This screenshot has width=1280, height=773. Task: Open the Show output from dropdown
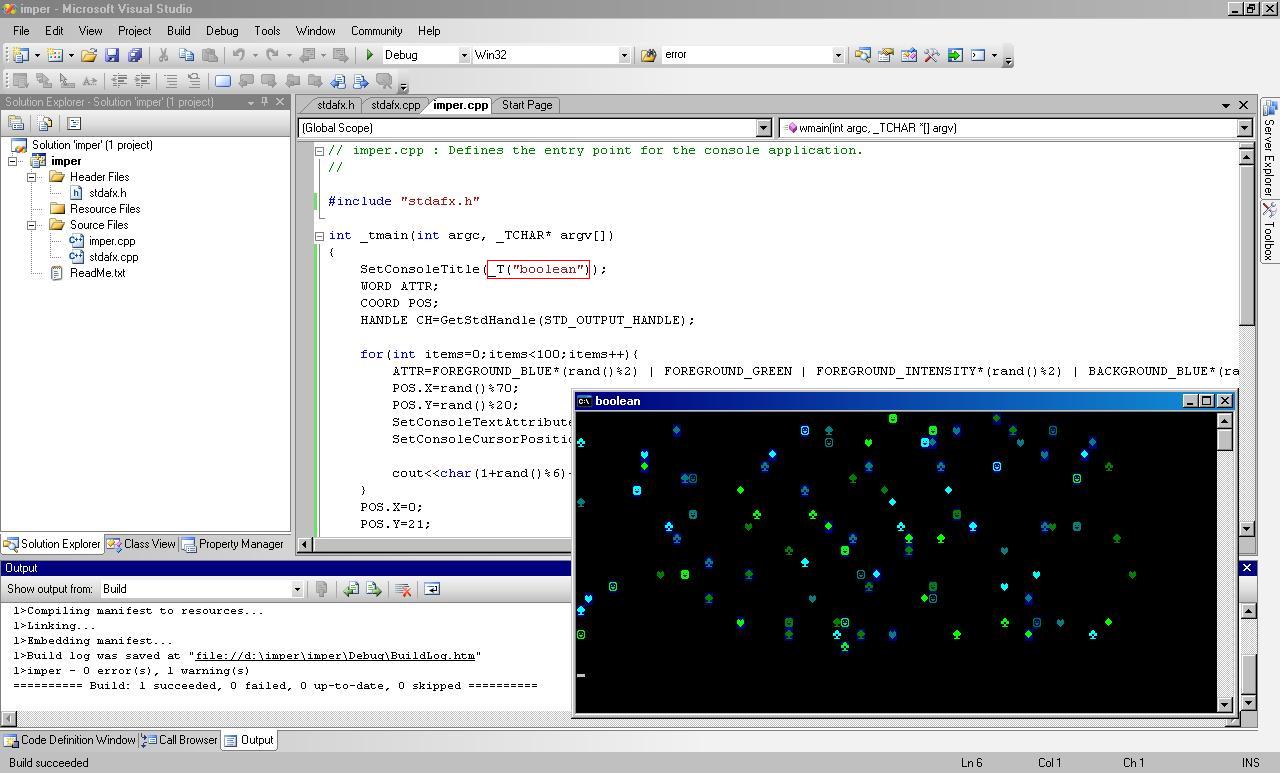pyautogui.click(x=296, y=589)
